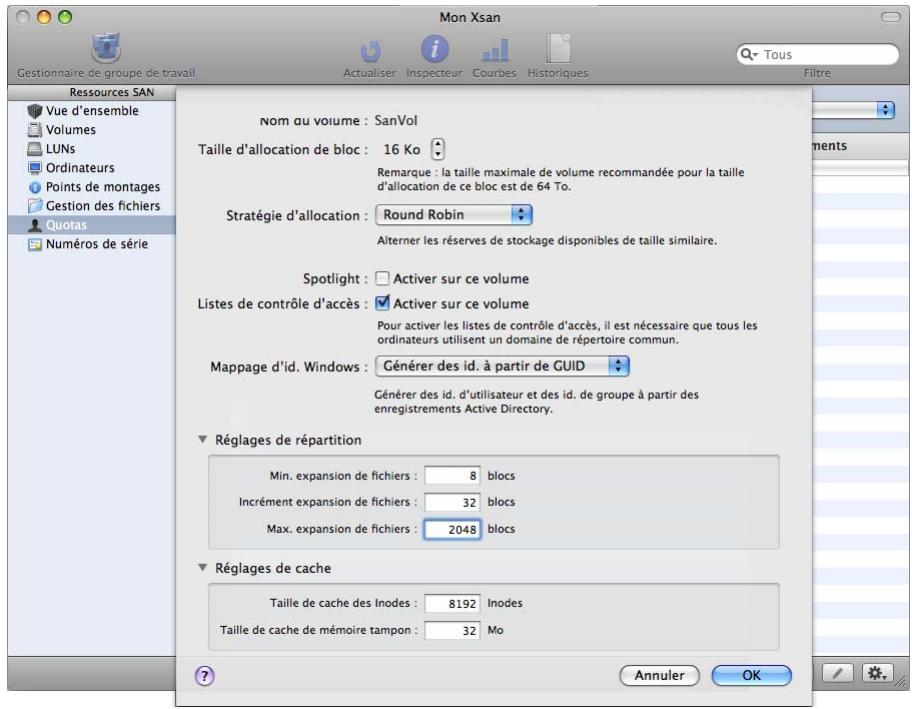Select Quotas in the sidebar

click(x=91, y=225)
